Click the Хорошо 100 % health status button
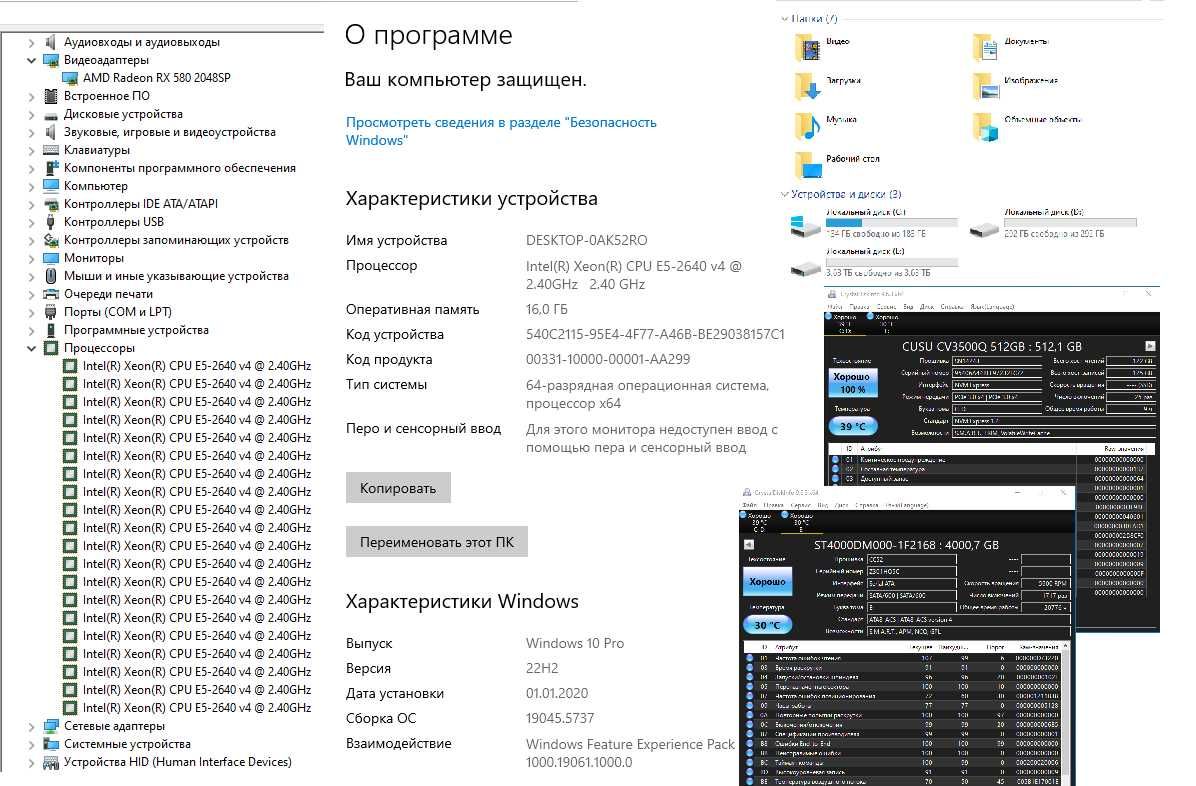The image size is (1196, 786). click(x=852, y=383)
